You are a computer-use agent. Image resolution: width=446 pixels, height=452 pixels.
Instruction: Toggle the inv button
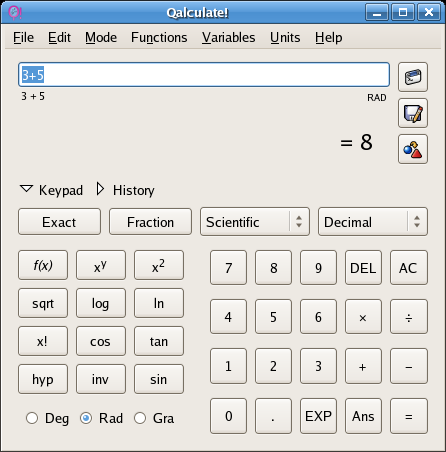(x=101, y=379)
